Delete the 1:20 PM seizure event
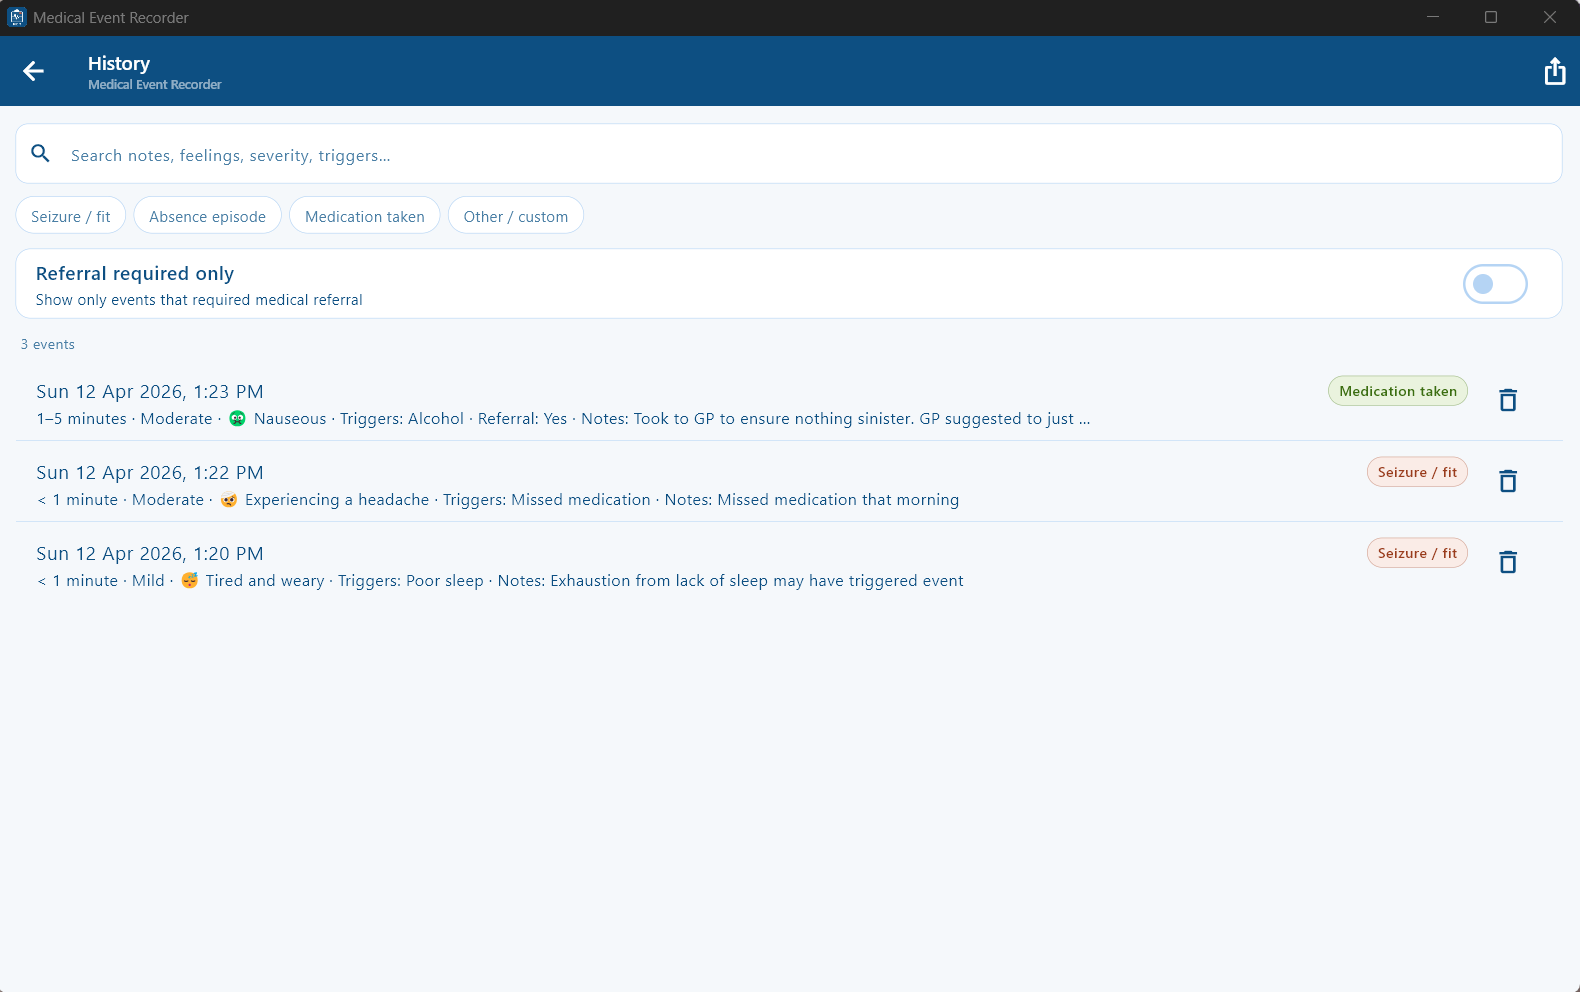1580x992 pixels. [1508, 562]
